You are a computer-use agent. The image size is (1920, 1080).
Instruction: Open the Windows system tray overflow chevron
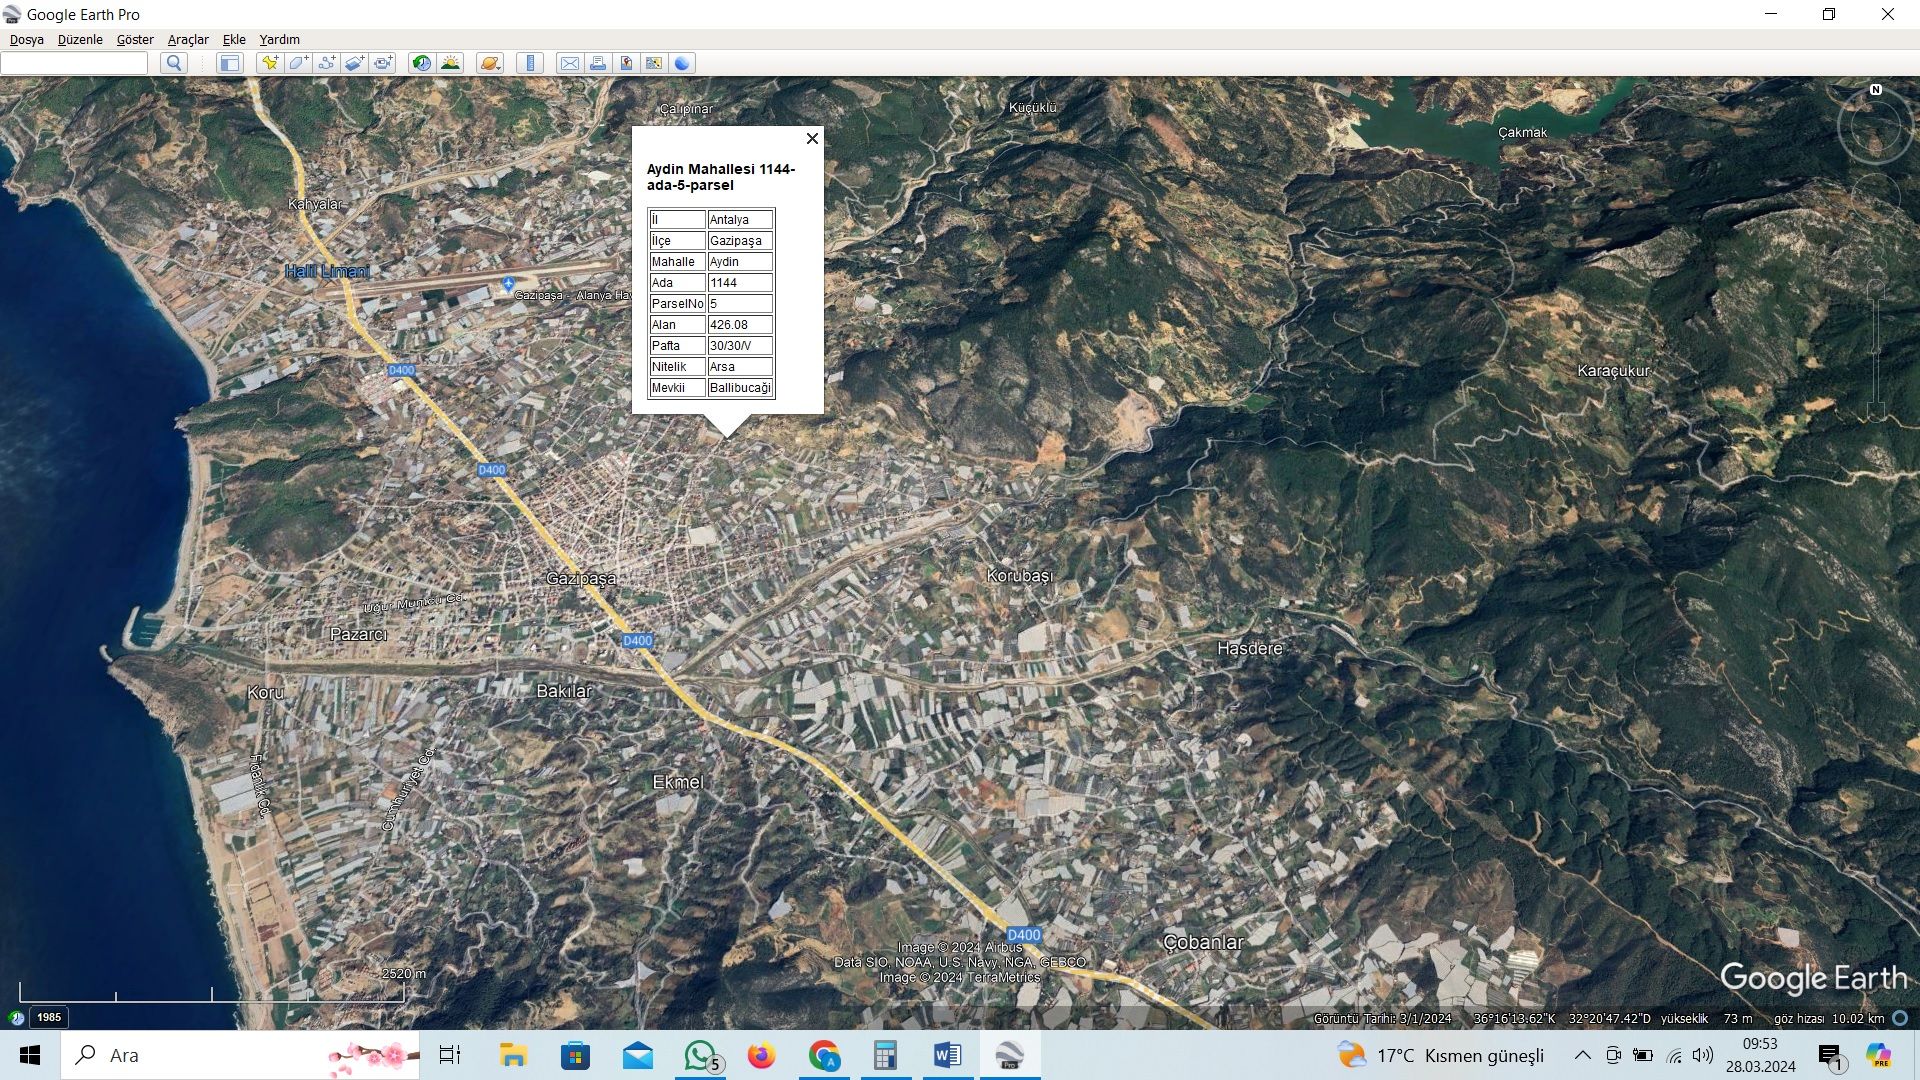(x=1582, y=1055)
